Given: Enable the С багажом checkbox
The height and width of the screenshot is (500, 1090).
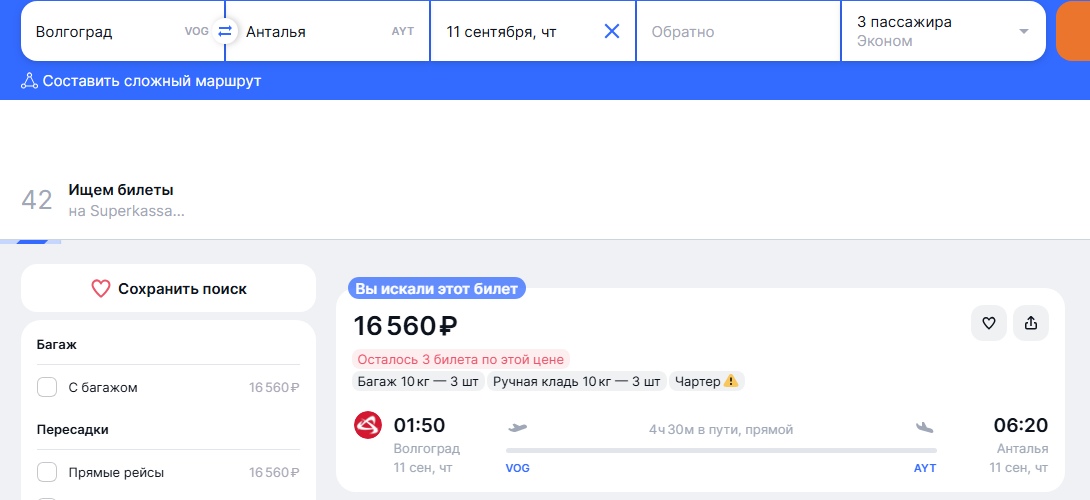Looking at the screenshot, I should tap(47, 387).
